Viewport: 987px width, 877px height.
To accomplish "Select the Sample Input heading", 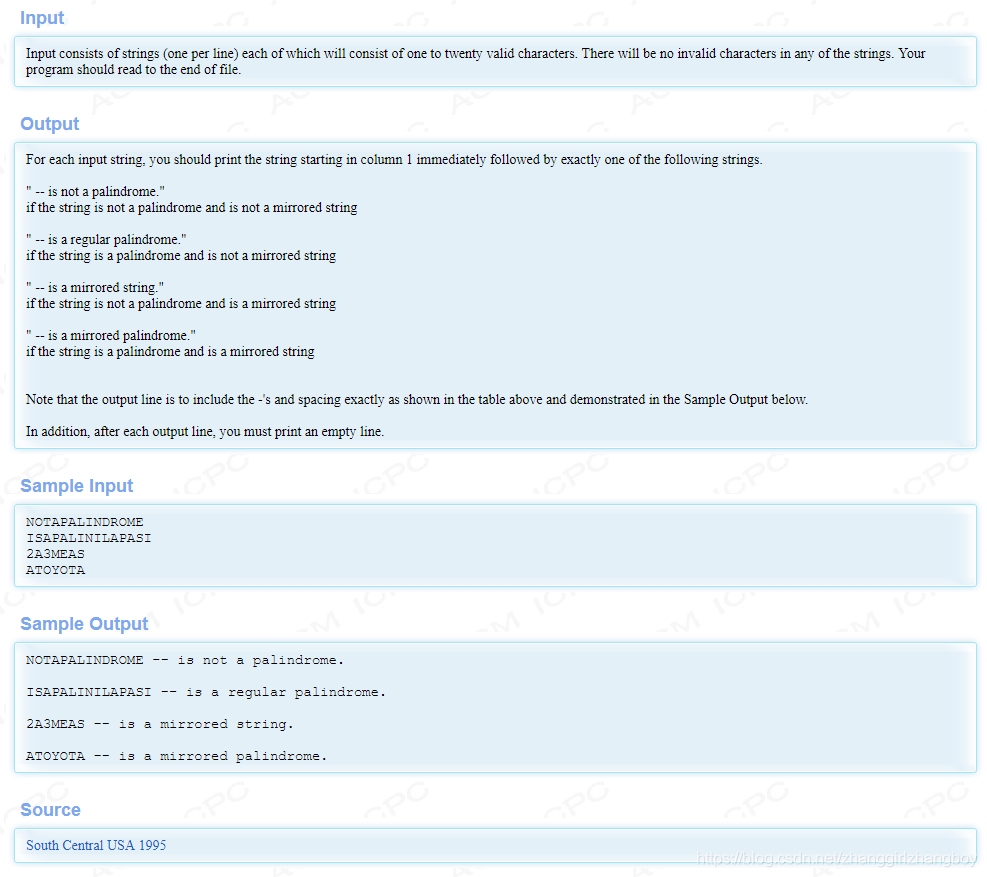I will 77,485.
